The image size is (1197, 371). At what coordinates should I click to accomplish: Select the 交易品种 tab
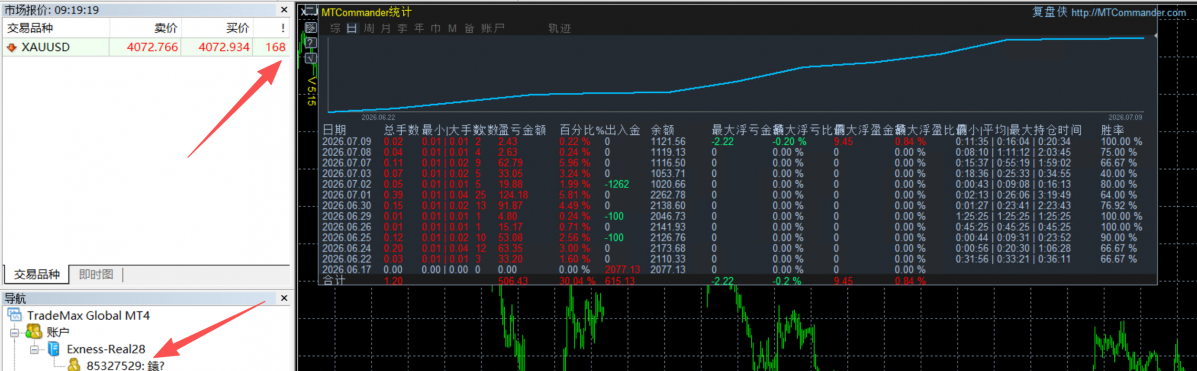[x=37, y=274]
